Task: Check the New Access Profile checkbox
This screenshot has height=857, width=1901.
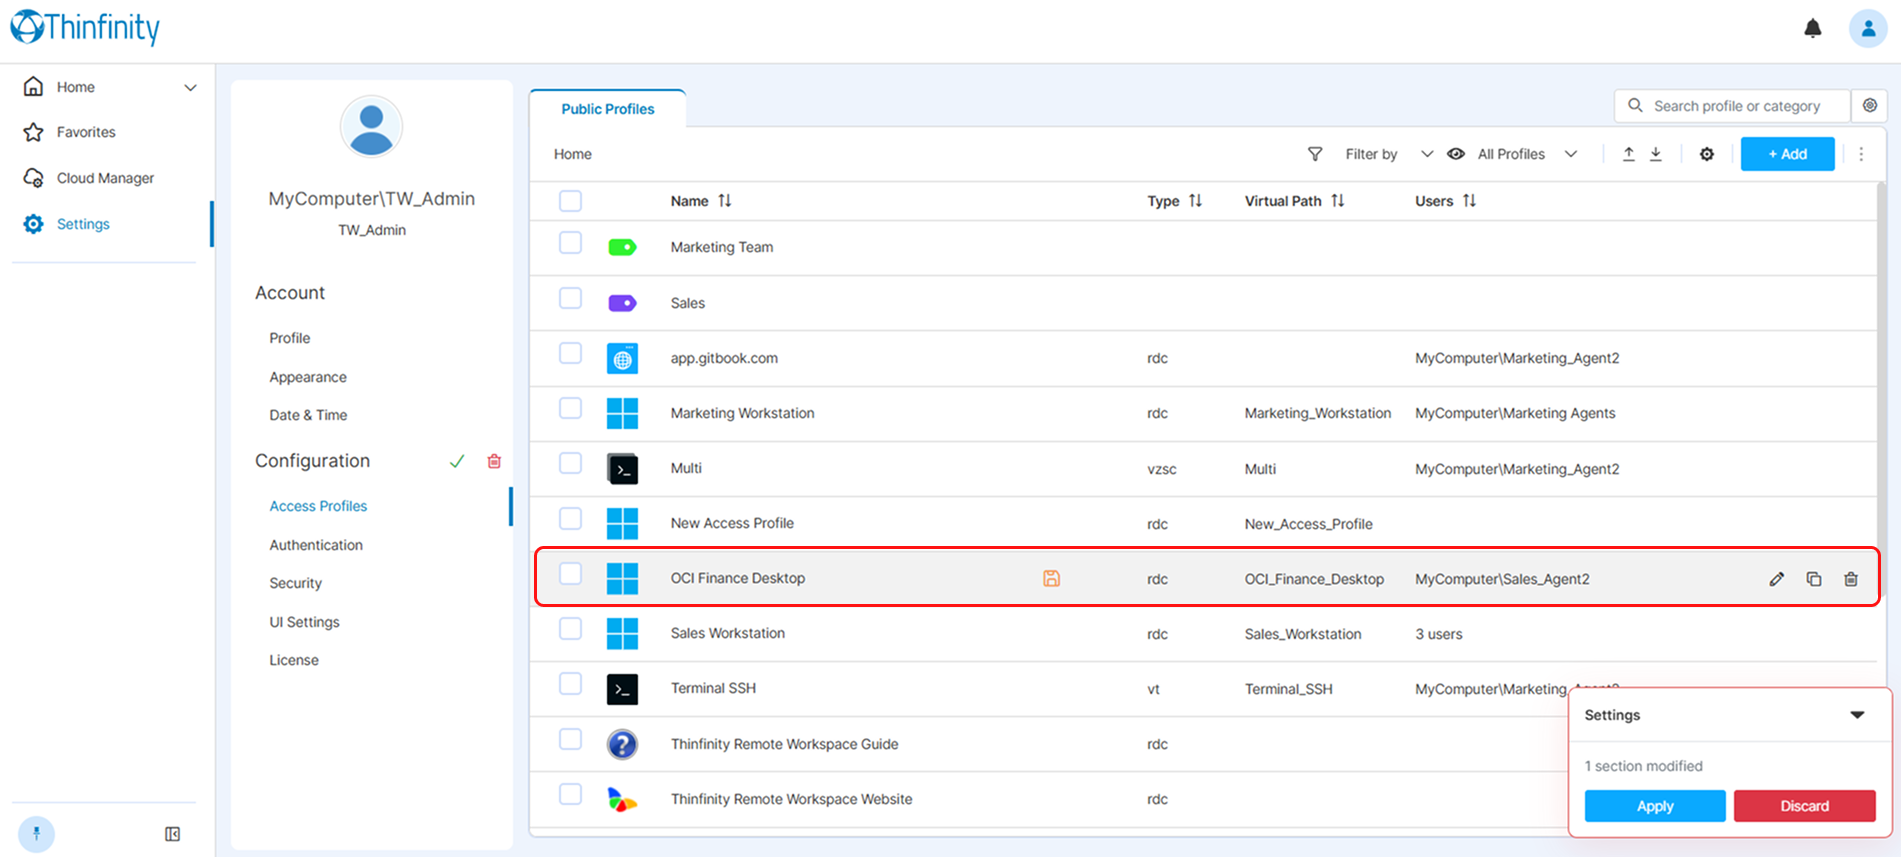Action: (570, 518)
